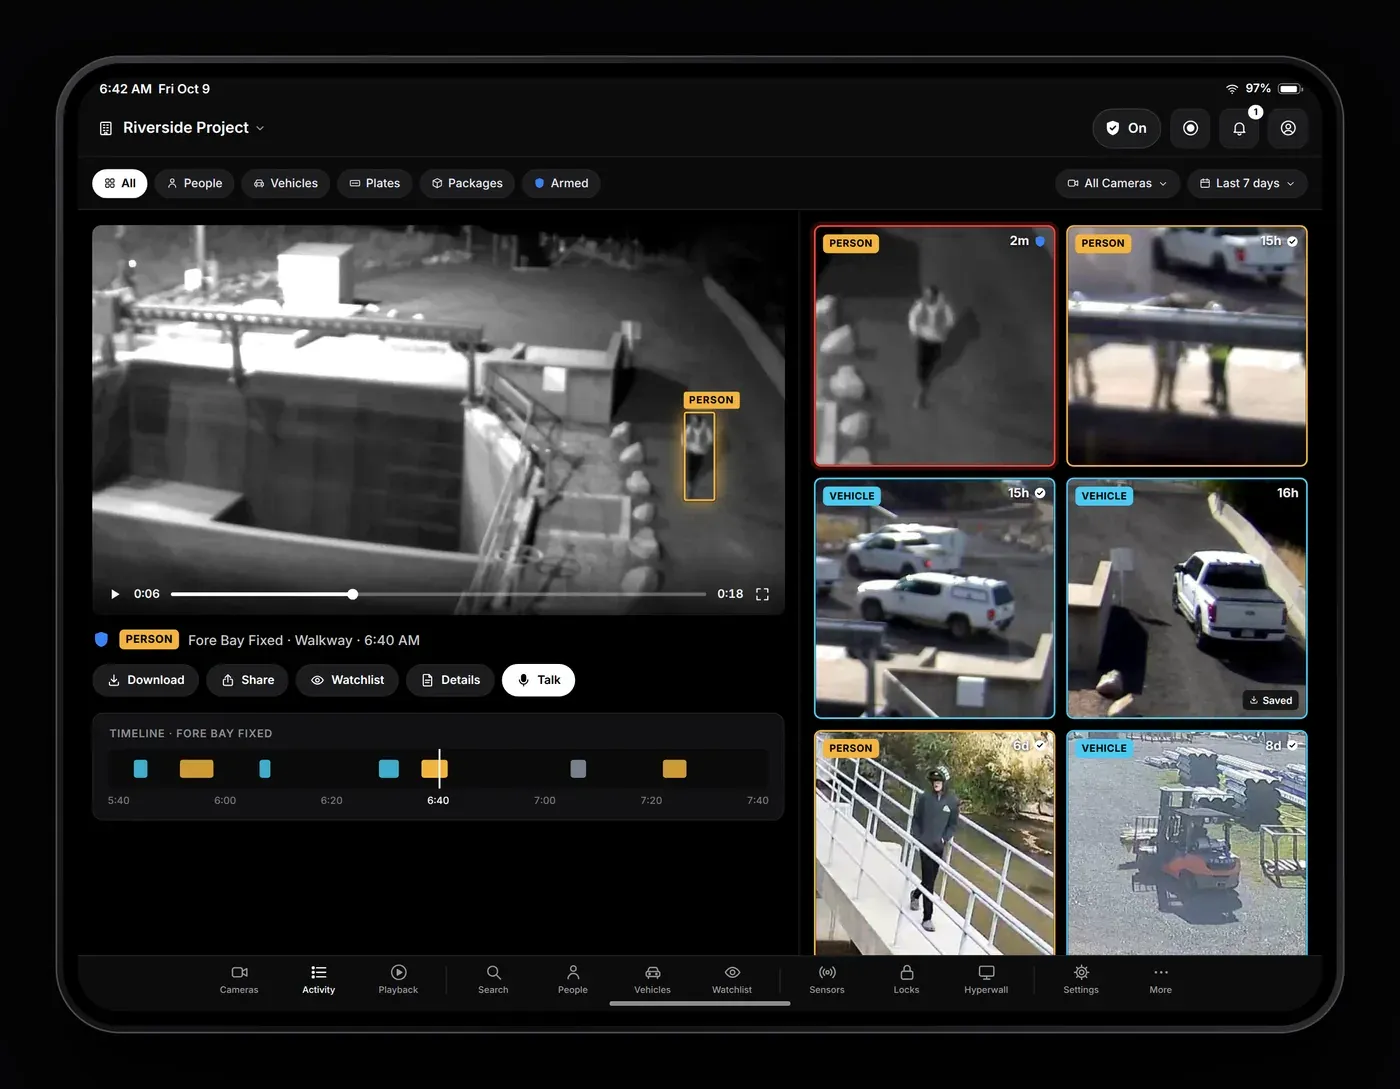Click the video progress scrubber handle
Viewport: 1400px width, 1089px height.
(353, 594)
